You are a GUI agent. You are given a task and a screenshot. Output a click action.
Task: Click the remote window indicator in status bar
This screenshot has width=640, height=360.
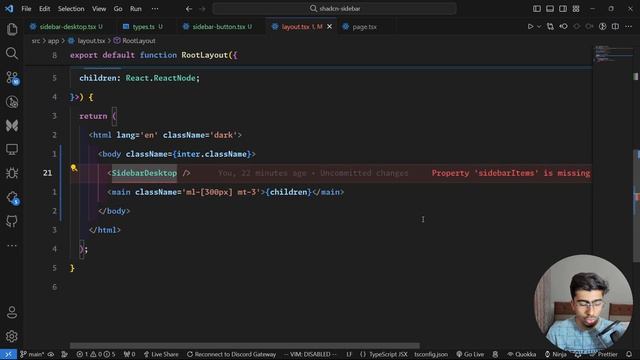pyautogui.click(x=8, y=354)
